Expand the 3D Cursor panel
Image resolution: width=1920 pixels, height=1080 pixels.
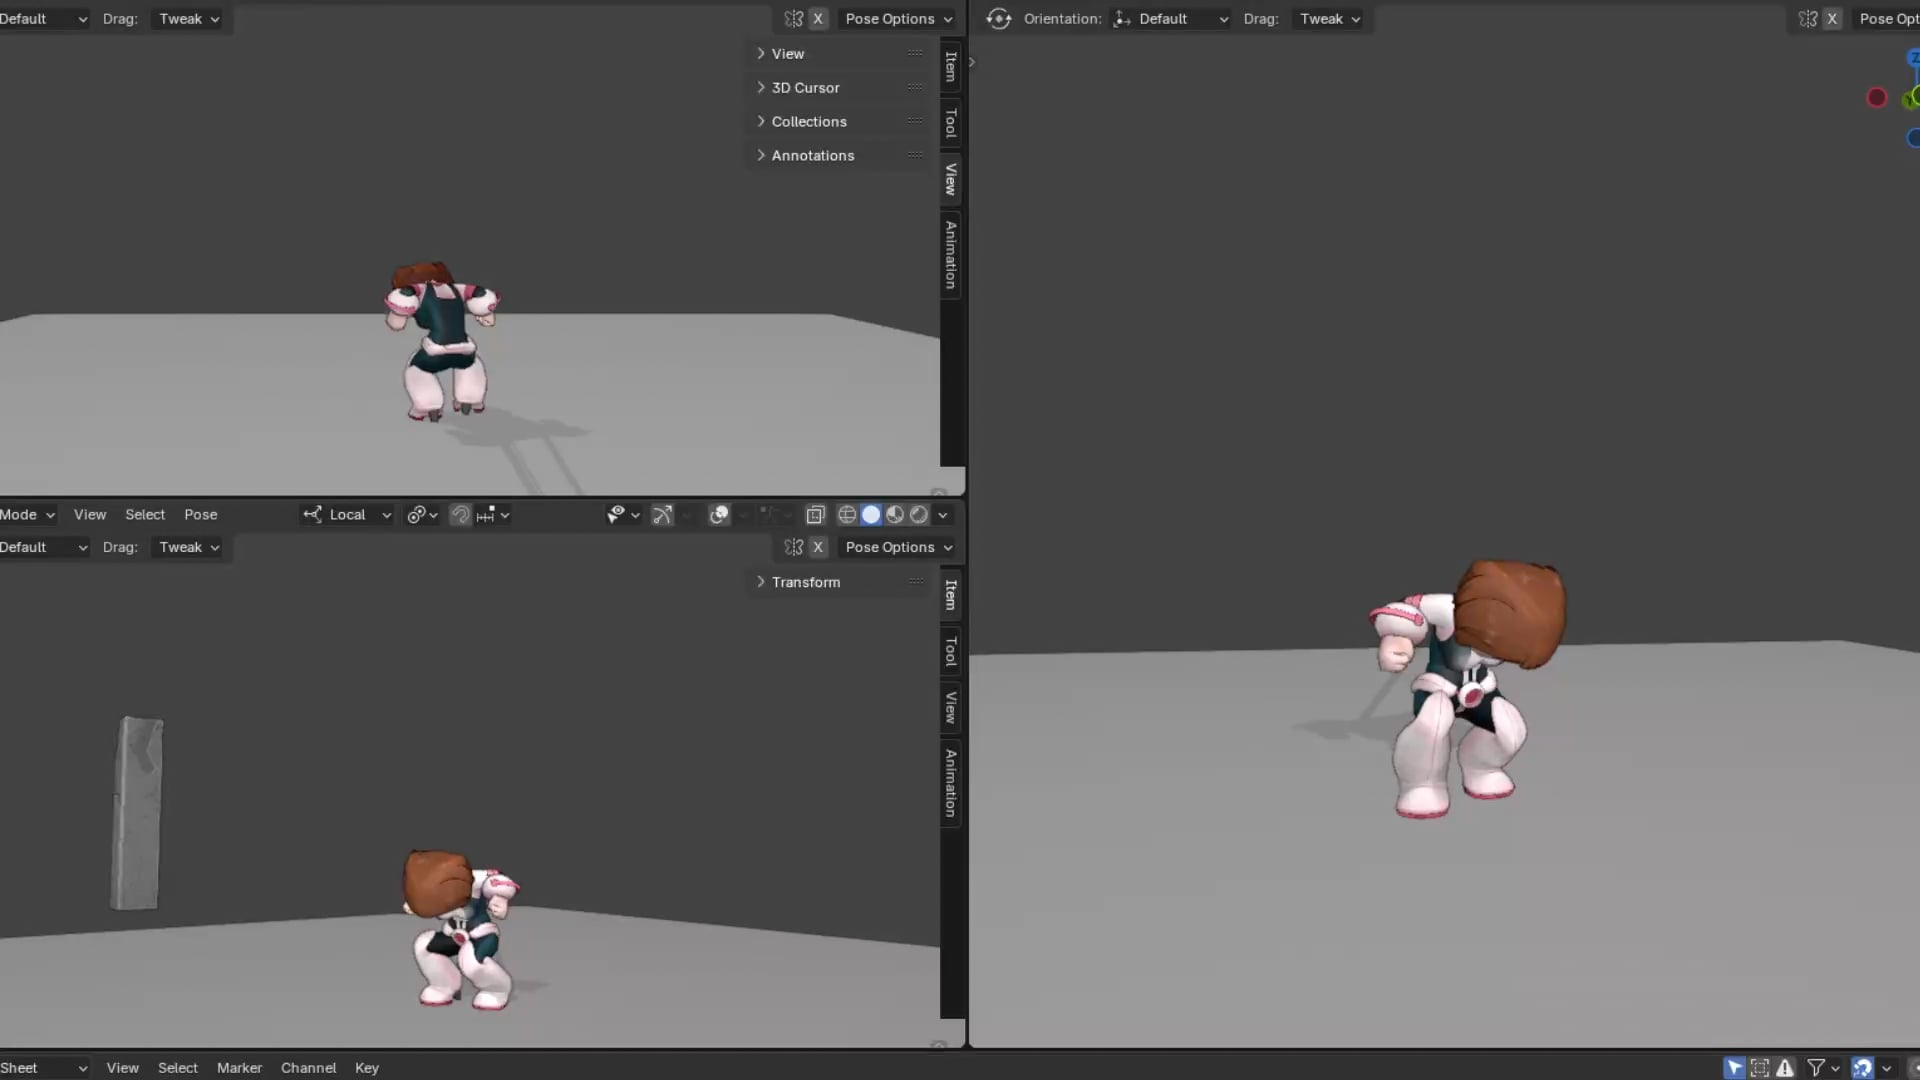[806, 88]
